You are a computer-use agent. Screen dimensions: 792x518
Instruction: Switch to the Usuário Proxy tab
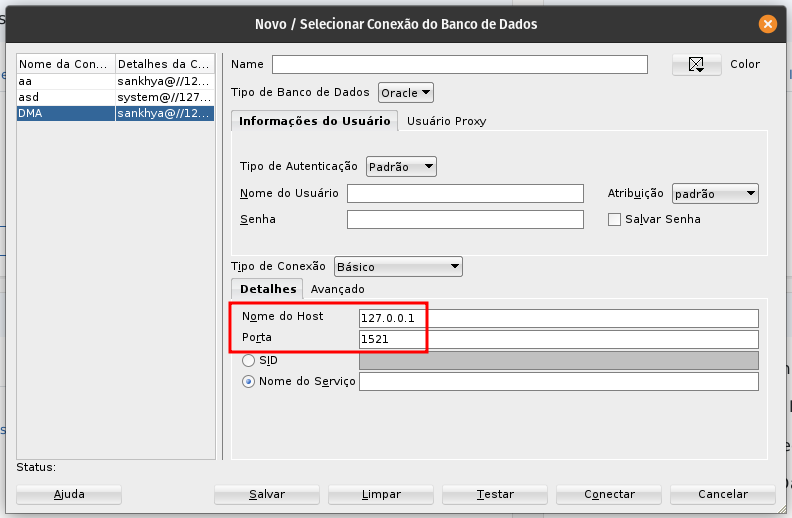point(446,121)
